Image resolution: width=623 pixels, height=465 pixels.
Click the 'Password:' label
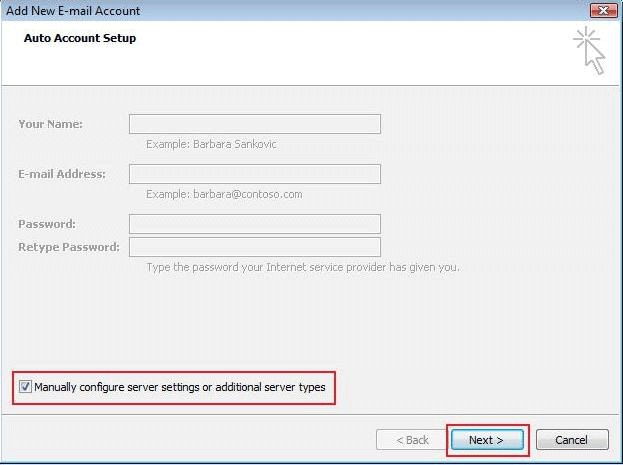[46, 224]
